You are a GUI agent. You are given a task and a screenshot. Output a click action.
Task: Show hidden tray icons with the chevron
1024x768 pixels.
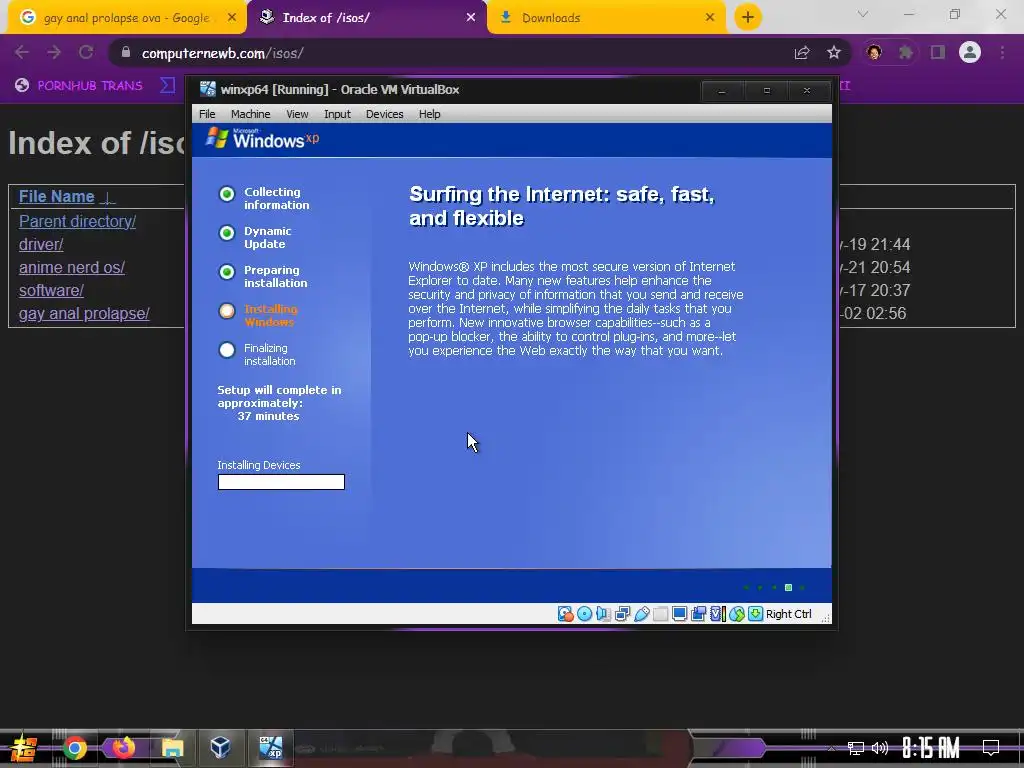pyautogui.click(x=831, y=748)
